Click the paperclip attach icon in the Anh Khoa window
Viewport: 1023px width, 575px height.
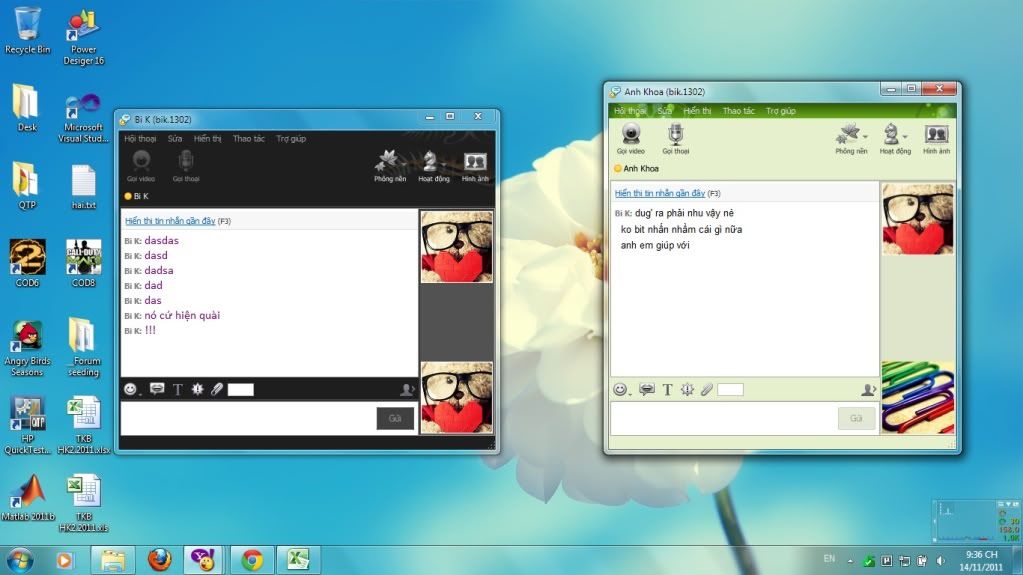(707, 390)
